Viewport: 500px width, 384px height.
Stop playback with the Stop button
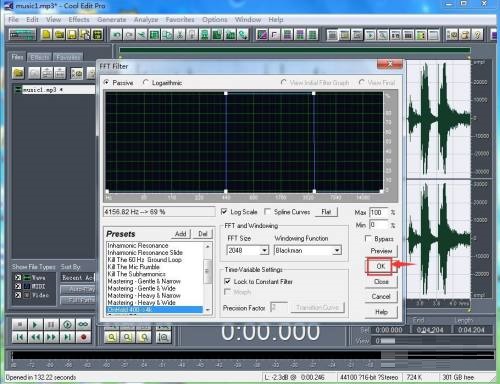(19, 324)
